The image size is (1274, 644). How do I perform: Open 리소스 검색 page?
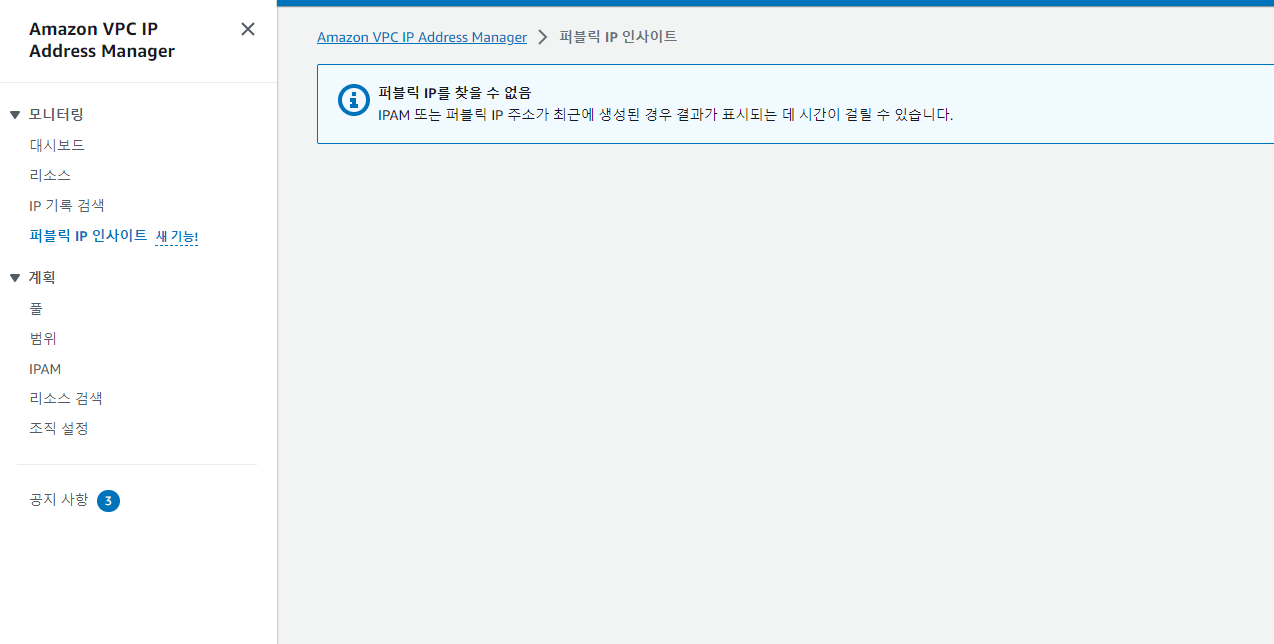(x=66, y=398)
